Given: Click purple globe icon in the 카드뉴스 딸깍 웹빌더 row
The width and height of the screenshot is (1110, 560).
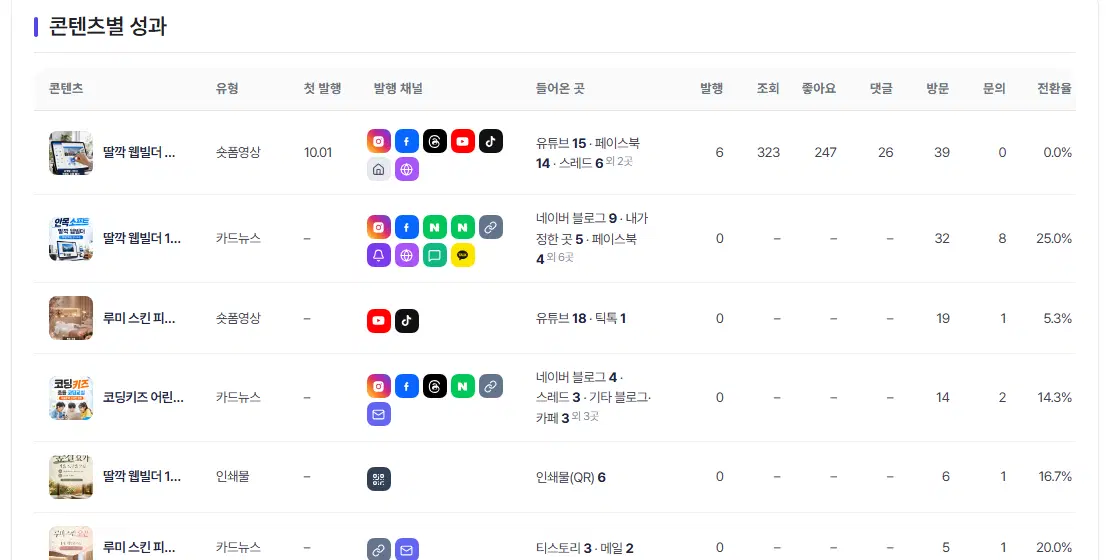Looking at the screenshot, I should (406, 255).
